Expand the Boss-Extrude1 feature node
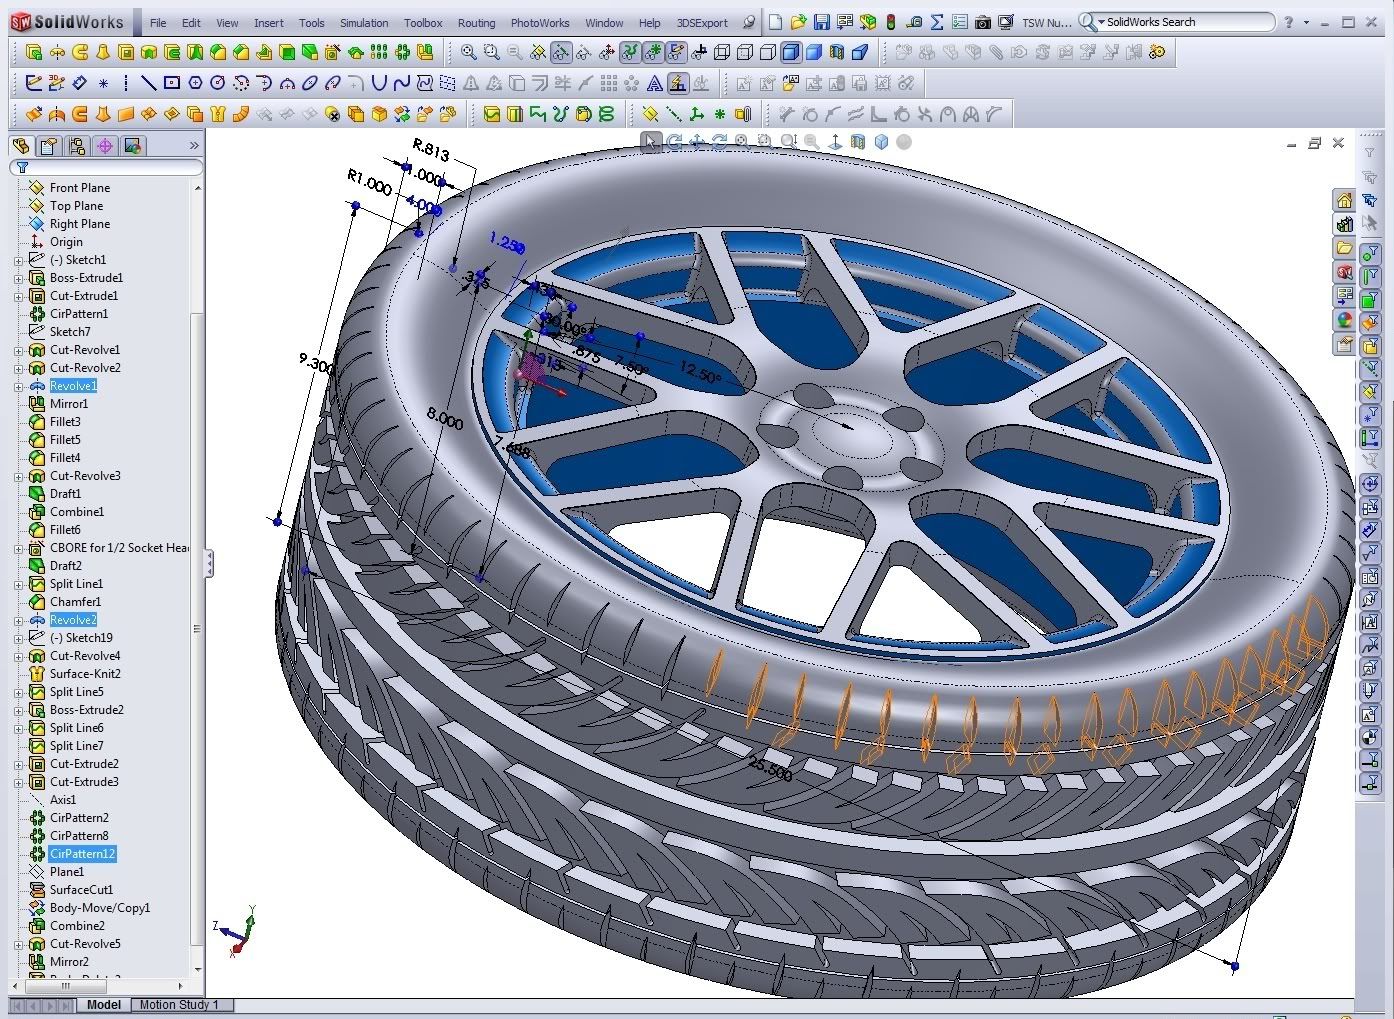The height and width of the screenshot is (1019, 1394). coord(18,278)
